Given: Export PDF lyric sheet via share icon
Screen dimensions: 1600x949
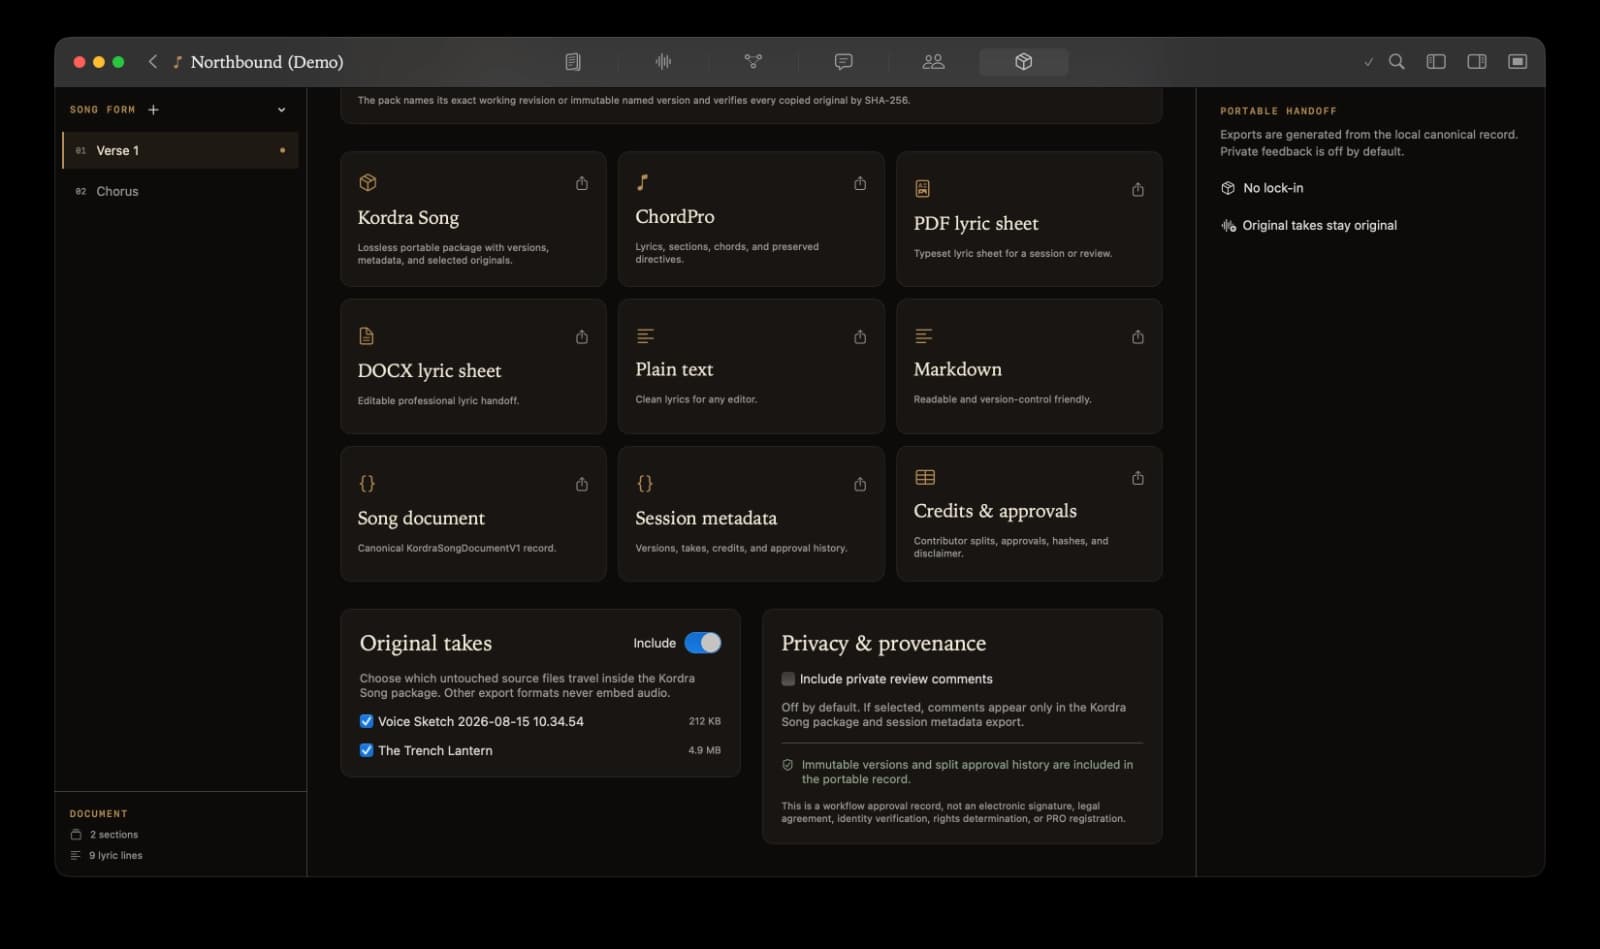Looking at the screenshot, I should [1138, 189].
